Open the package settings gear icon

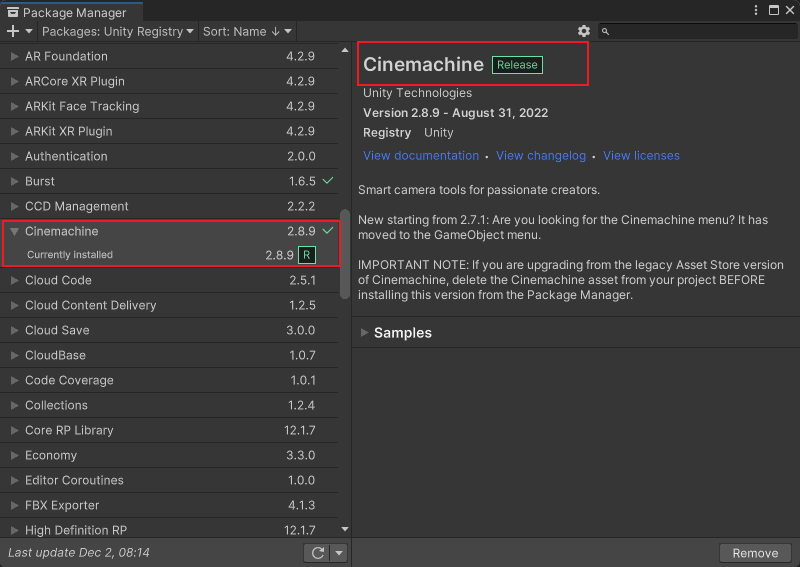tap(584, 31)
